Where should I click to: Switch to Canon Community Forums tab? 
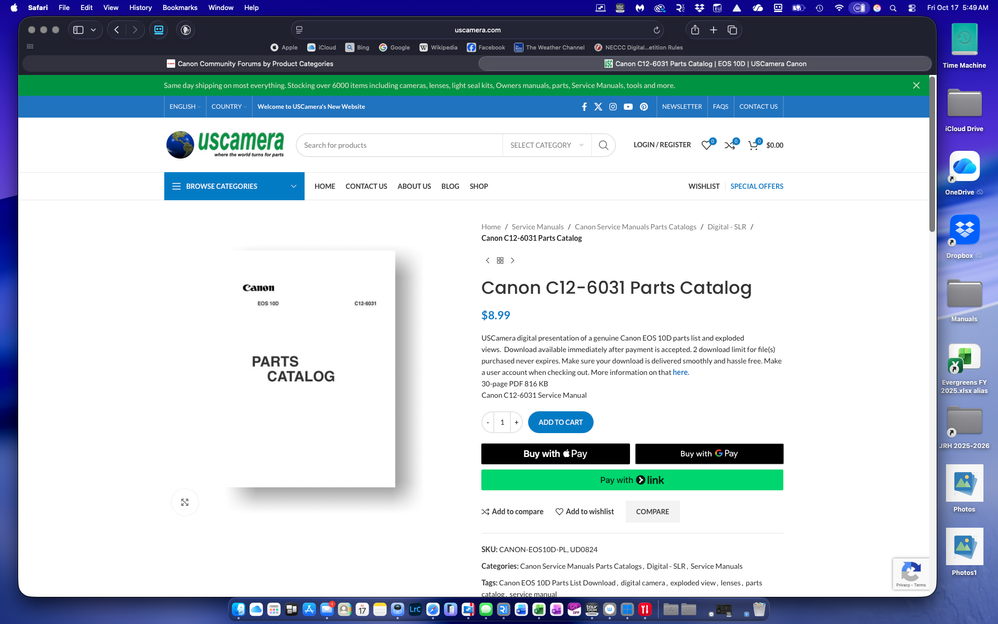(x=249, y=64)
